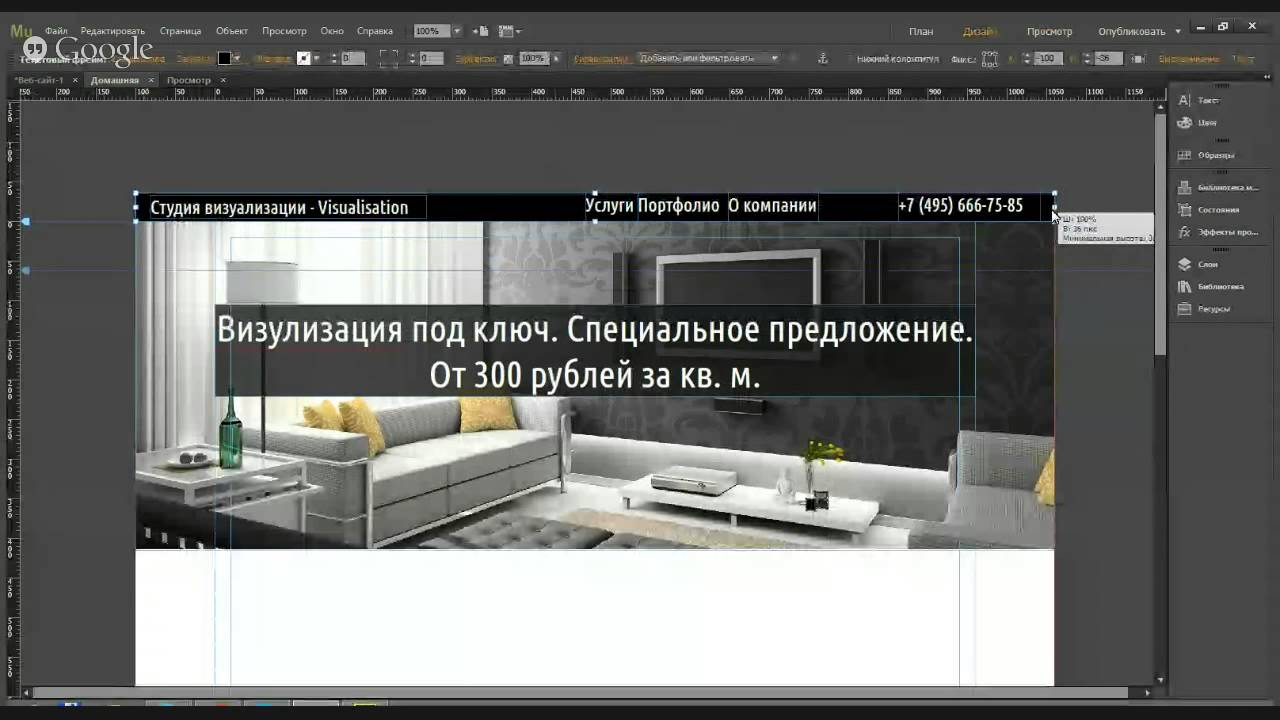The width and height of the screenshot is (1280, 720).
Task: Open the Справка menu
Action: pos(375,31)
